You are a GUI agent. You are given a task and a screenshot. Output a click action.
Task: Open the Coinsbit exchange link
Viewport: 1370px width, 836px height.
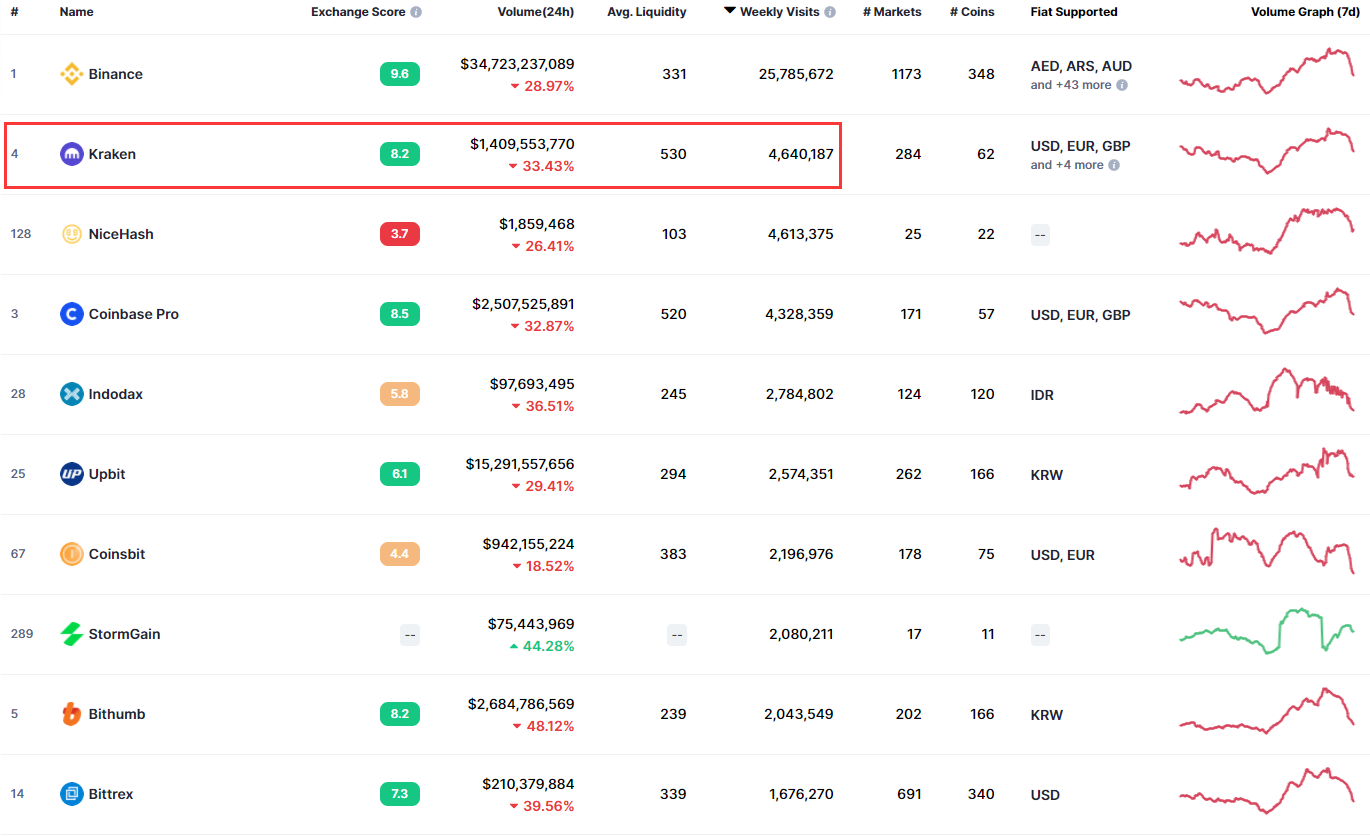click(116, 554)
